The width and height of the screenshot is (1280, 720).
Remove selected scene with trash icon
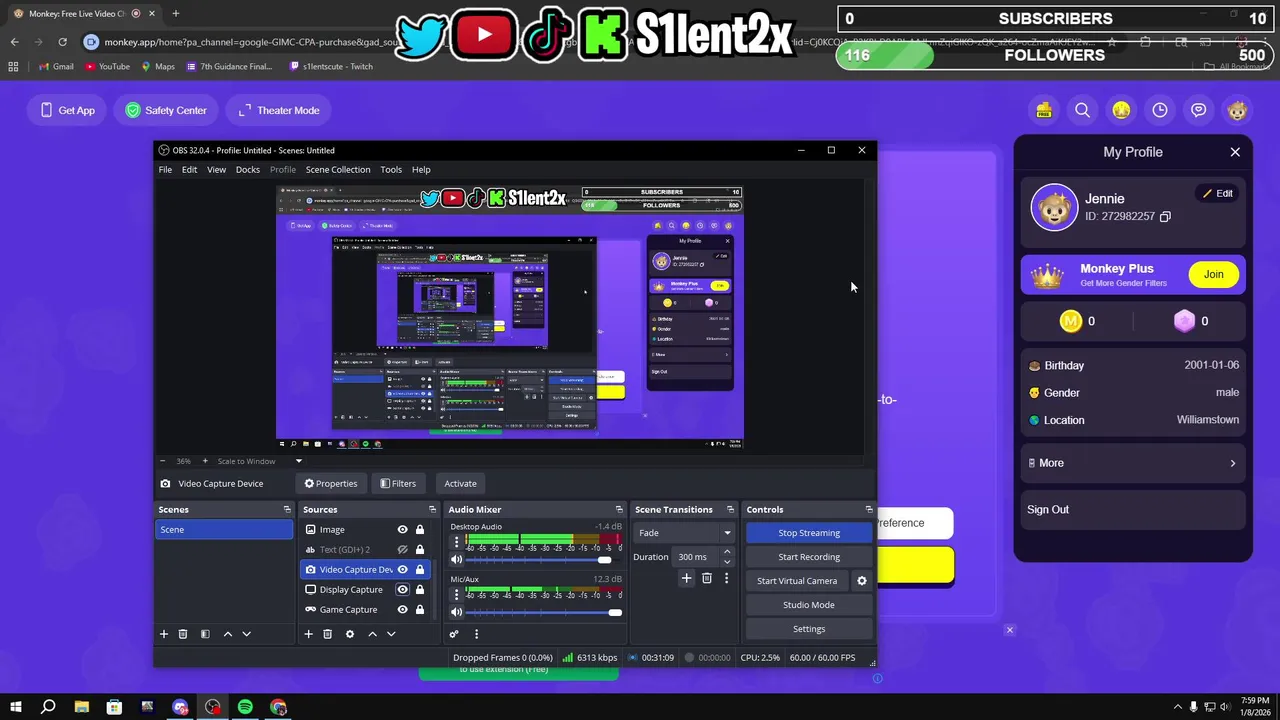pyautogui.click(x=183, y=634)
